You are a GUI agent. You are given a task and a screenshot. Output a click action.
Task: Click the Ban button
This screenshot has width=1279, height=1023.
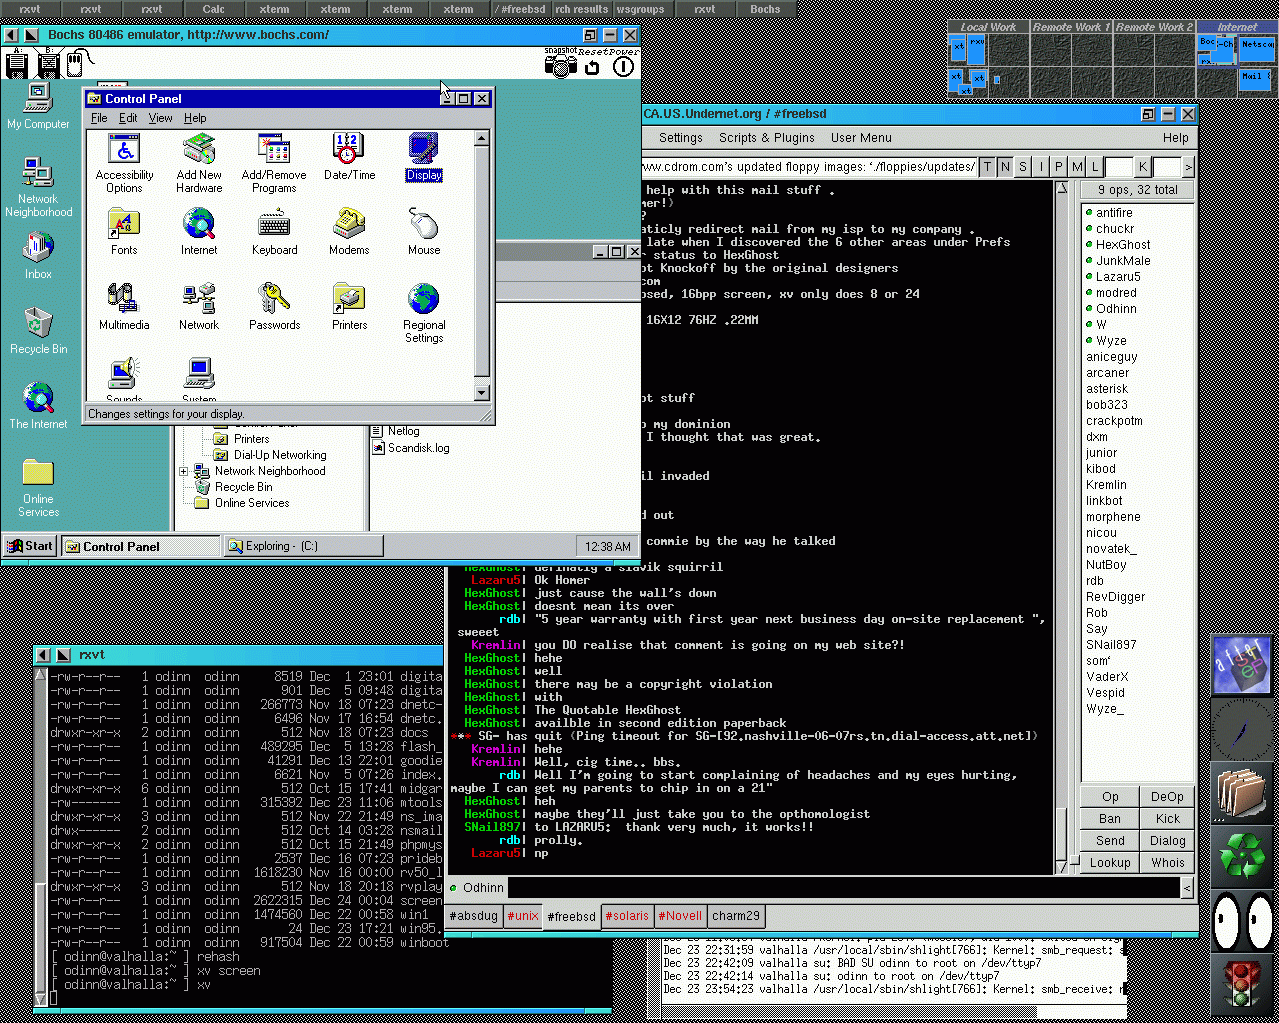click(x=1110, y=819)
